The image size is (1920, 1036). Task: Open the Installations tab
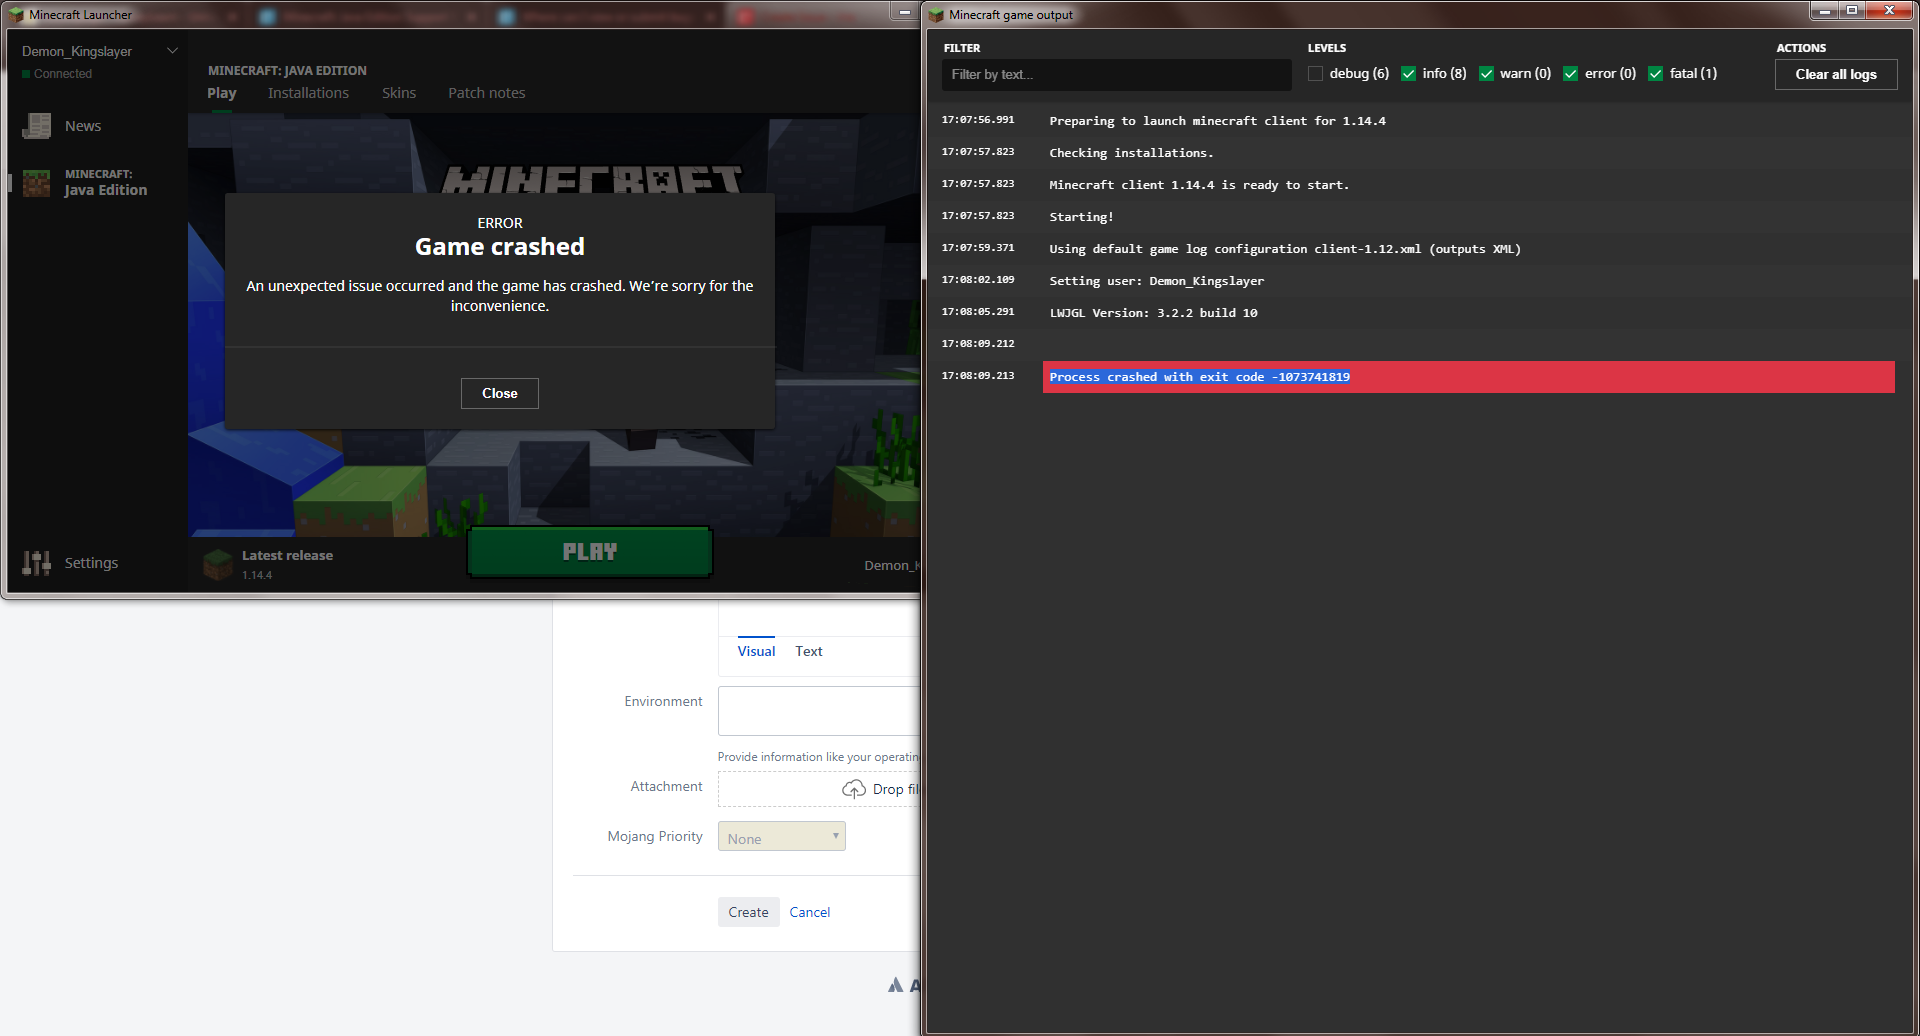click(x=308, y=93)
